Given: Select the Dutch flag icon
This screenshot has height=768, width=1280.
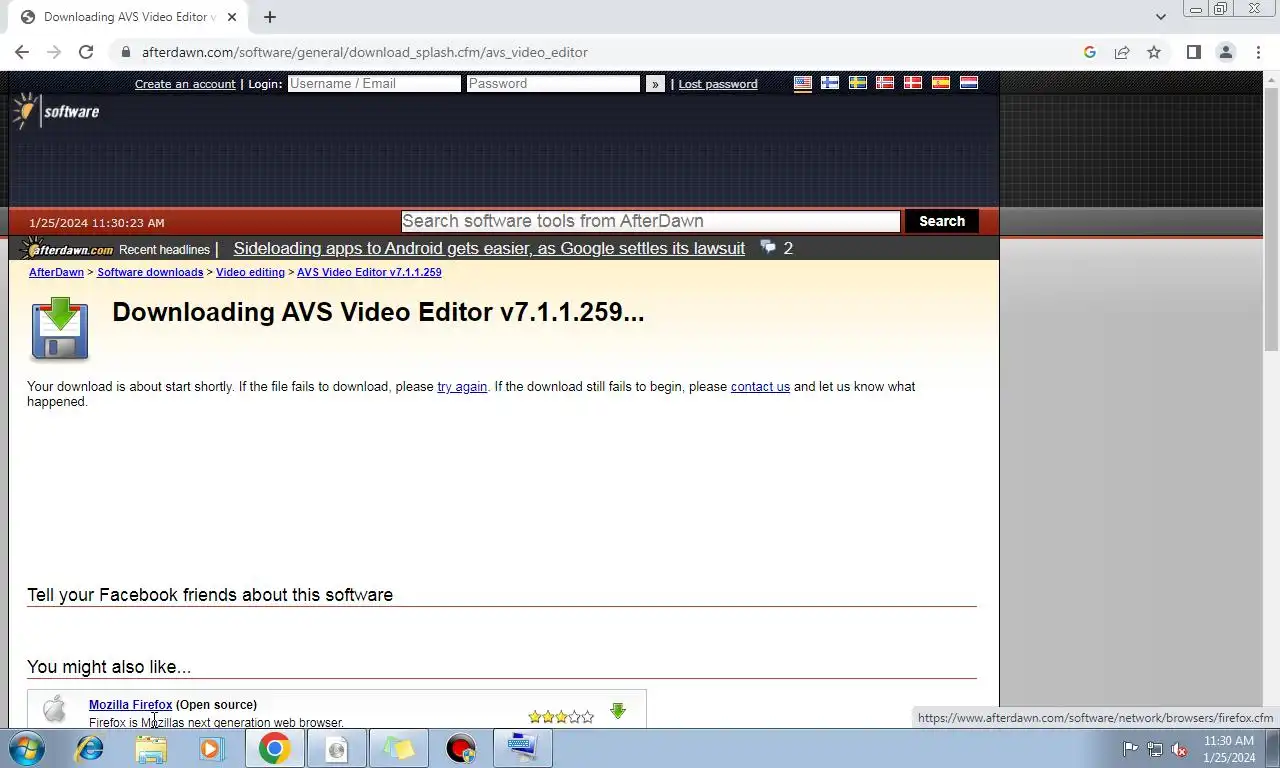Looking at the screenshot, I should (969, 83).
